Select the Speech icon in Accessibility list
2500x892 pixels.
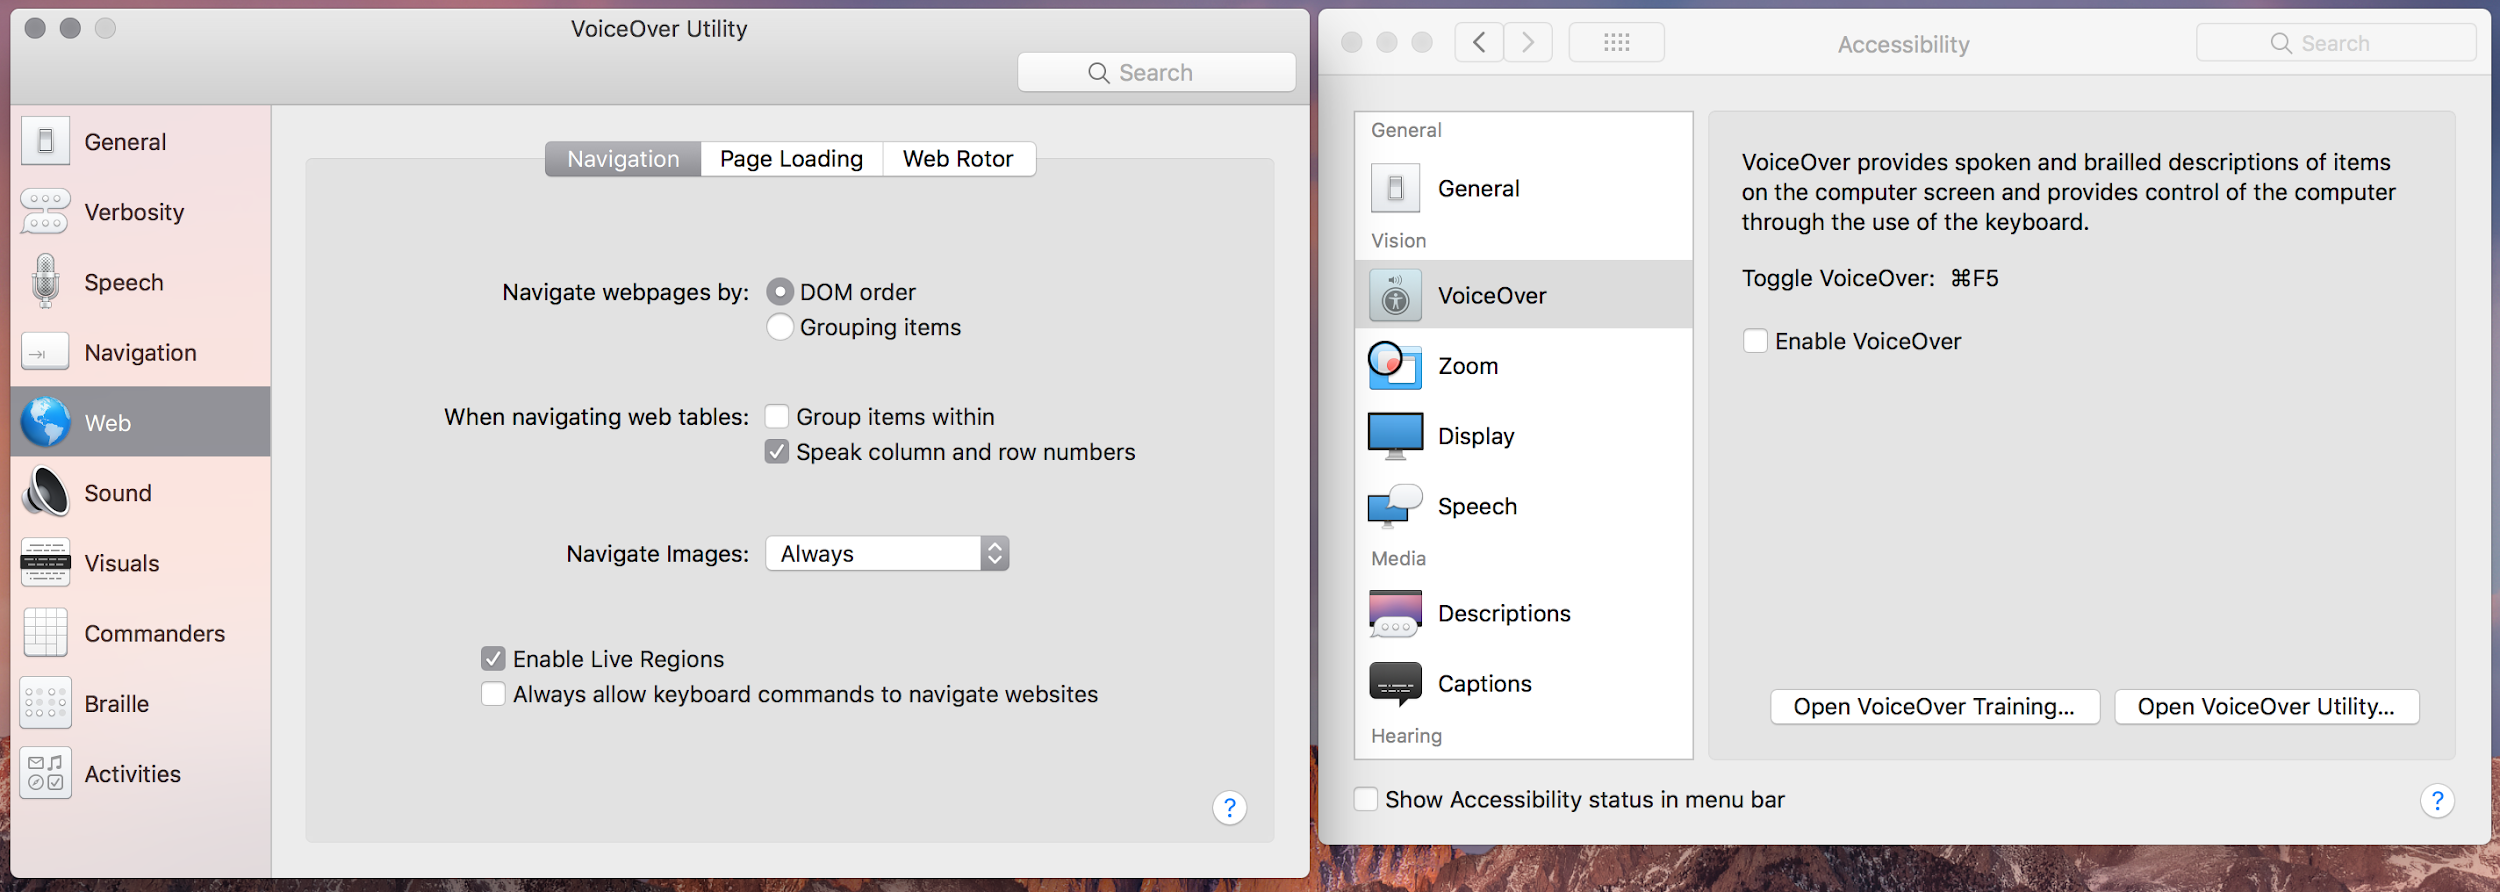1395,506
